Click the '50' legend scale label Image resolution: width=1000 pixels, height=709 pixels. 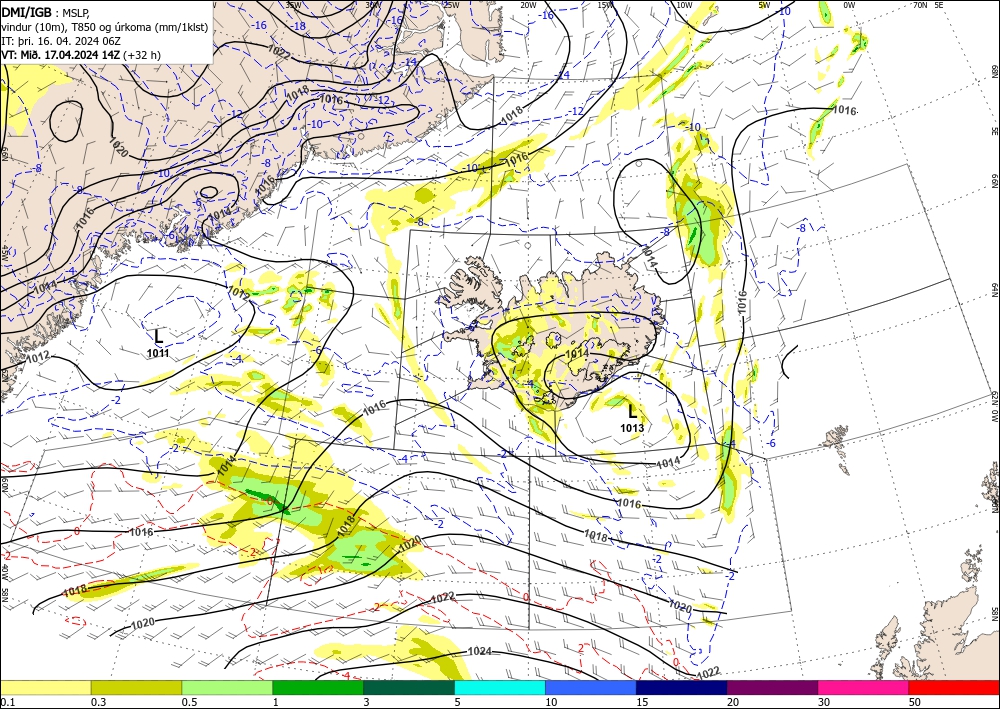(915, 702)
